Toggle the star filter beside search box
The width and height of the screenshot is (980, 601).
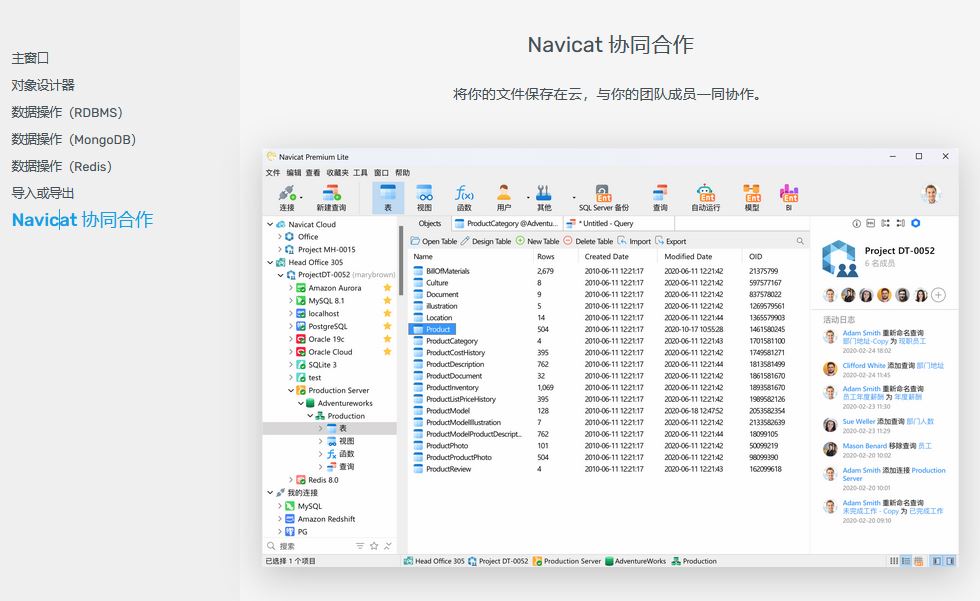[374, 546]
